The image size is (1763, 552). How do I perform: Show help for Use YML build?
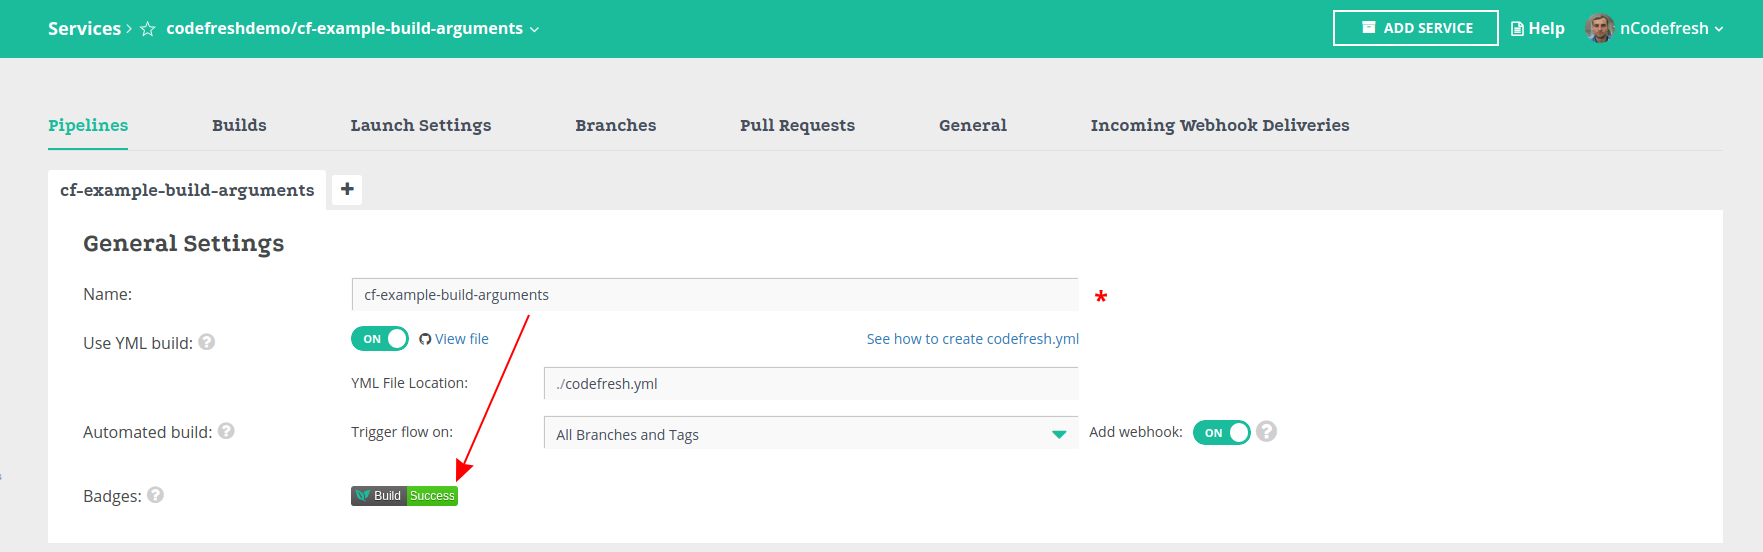coord(207,342)
